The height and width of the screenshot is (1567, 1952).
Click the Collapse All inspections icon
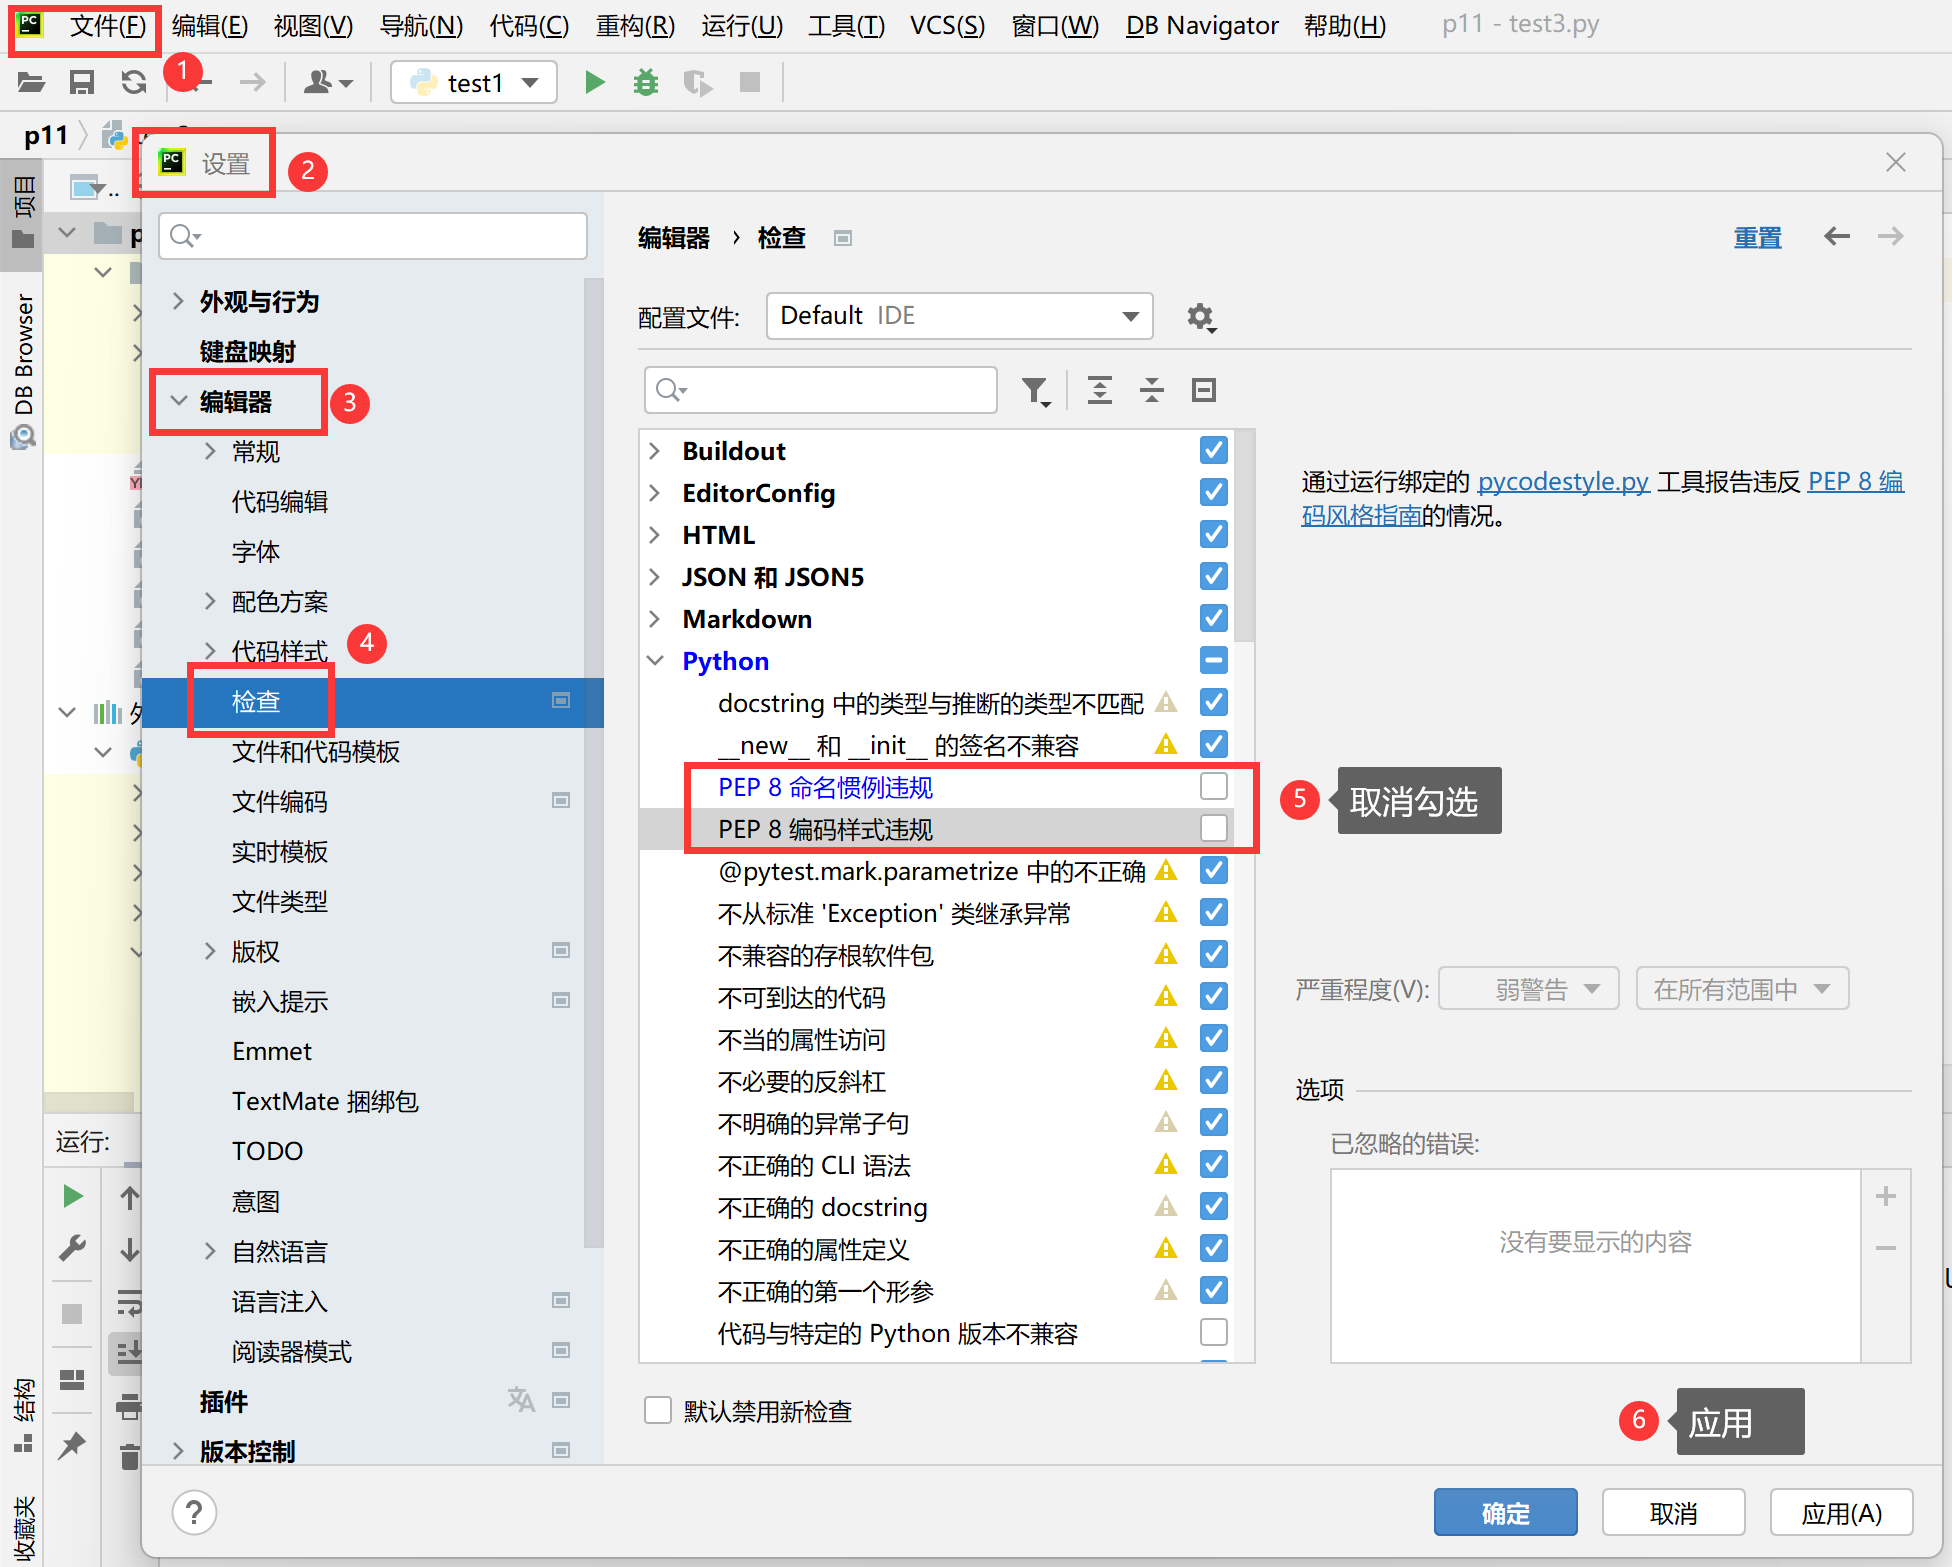click(x=1152, y=390)
